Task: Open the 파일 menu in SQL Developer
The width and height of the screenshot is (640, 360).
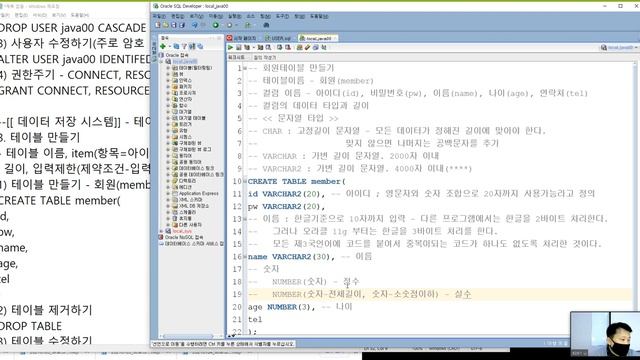Action: [159, 16]
